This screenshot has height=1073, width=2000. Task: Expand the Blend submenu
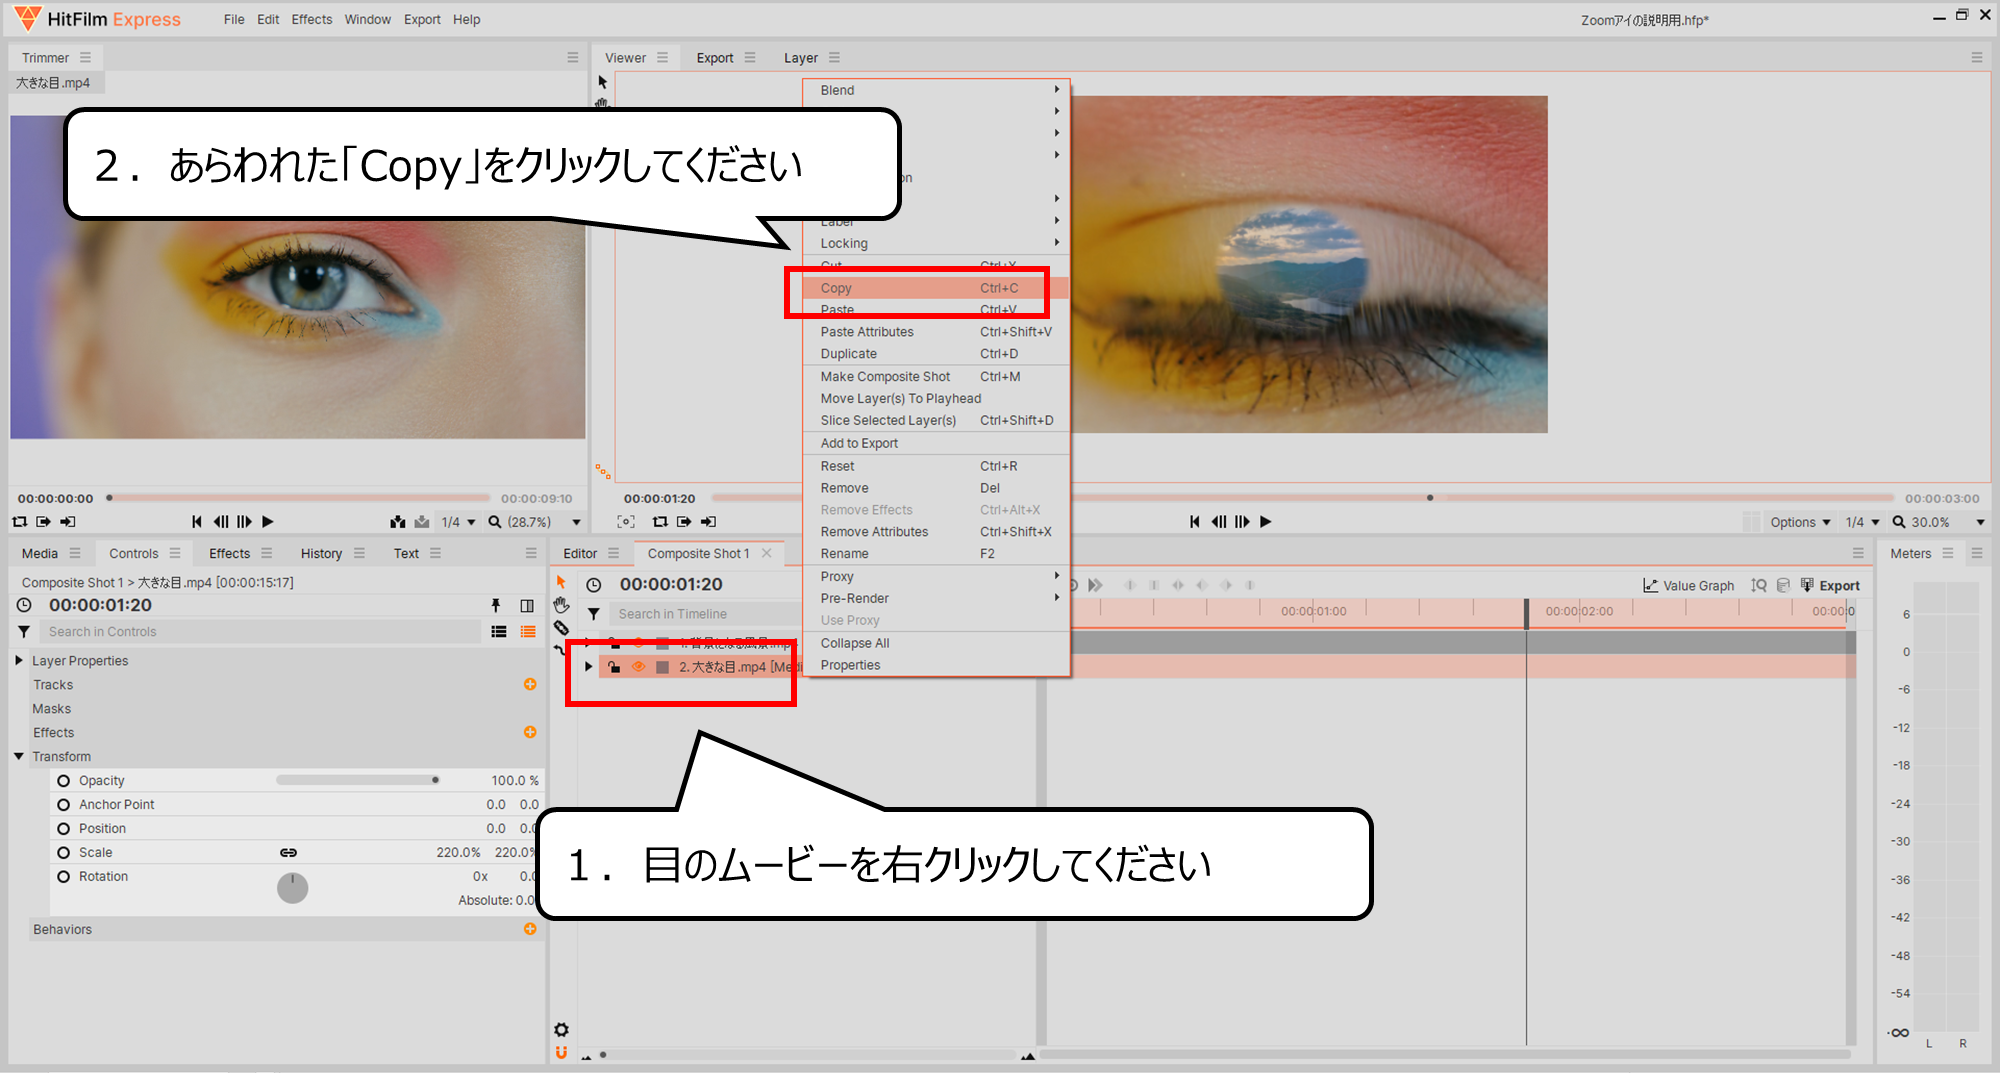[x=937, y=90]
